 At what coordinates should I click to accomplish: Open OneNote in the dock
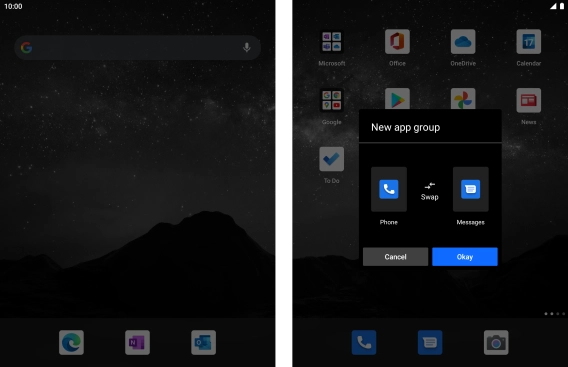[x=137, y=342]
